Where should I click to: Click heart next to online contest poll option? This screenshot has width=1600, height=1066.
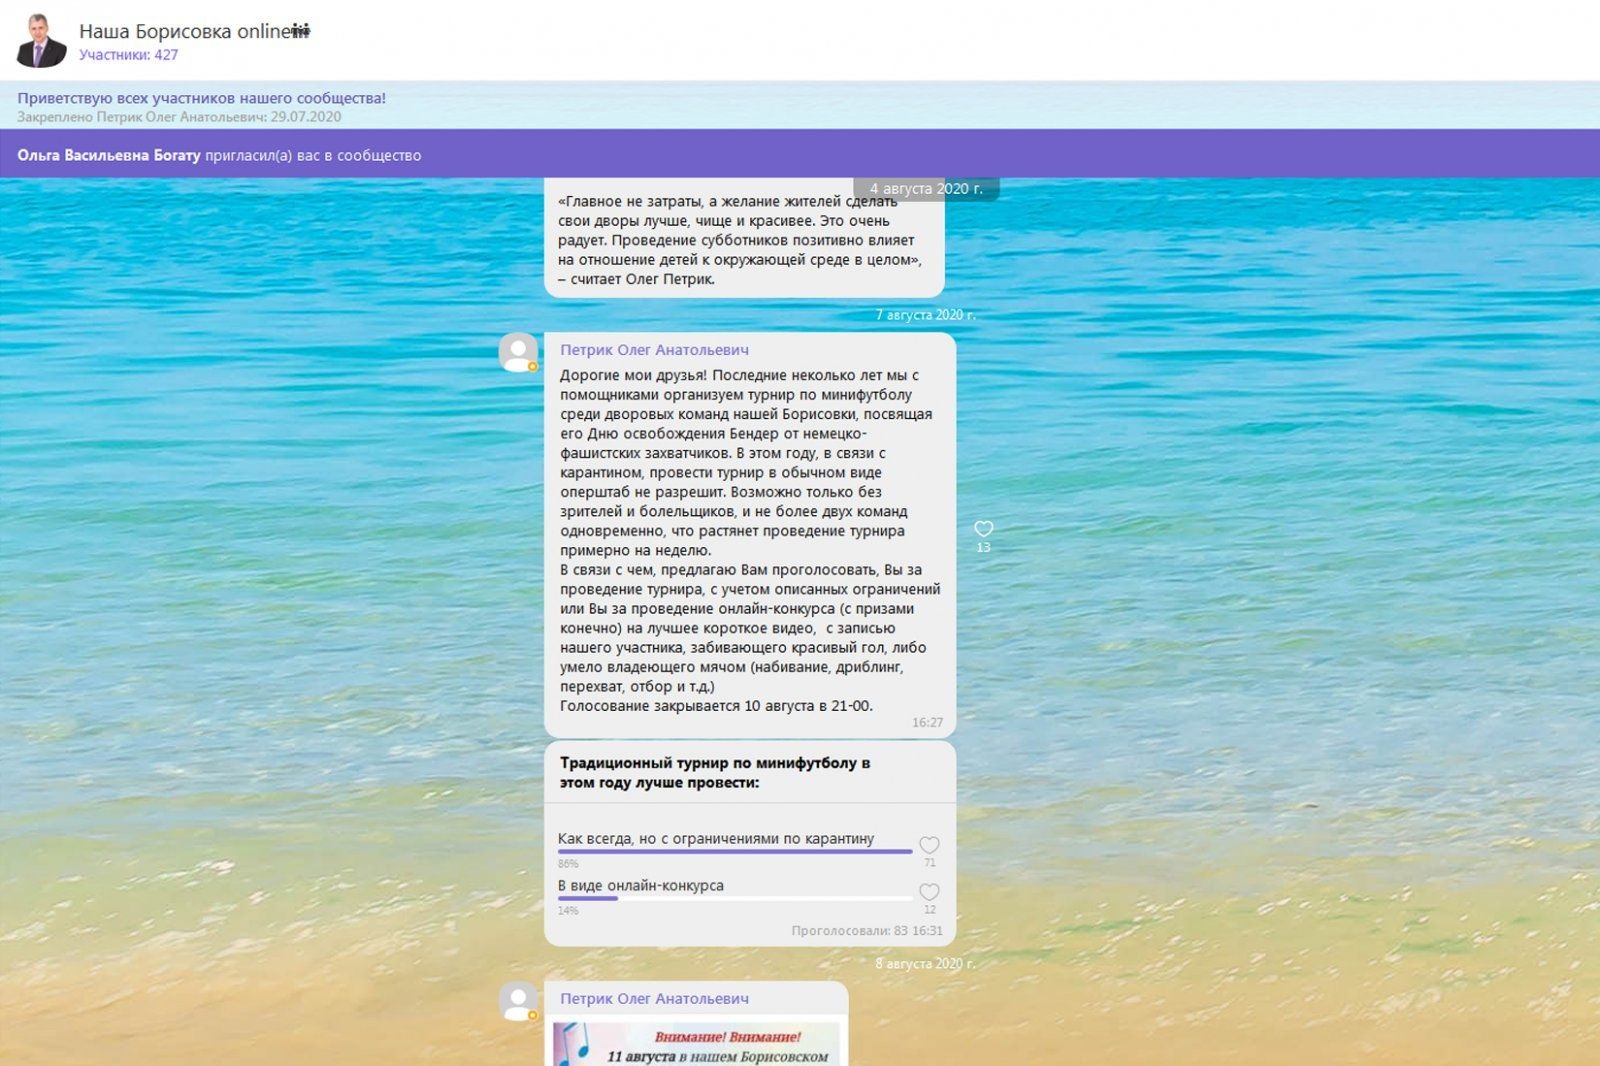click(929, 891)
